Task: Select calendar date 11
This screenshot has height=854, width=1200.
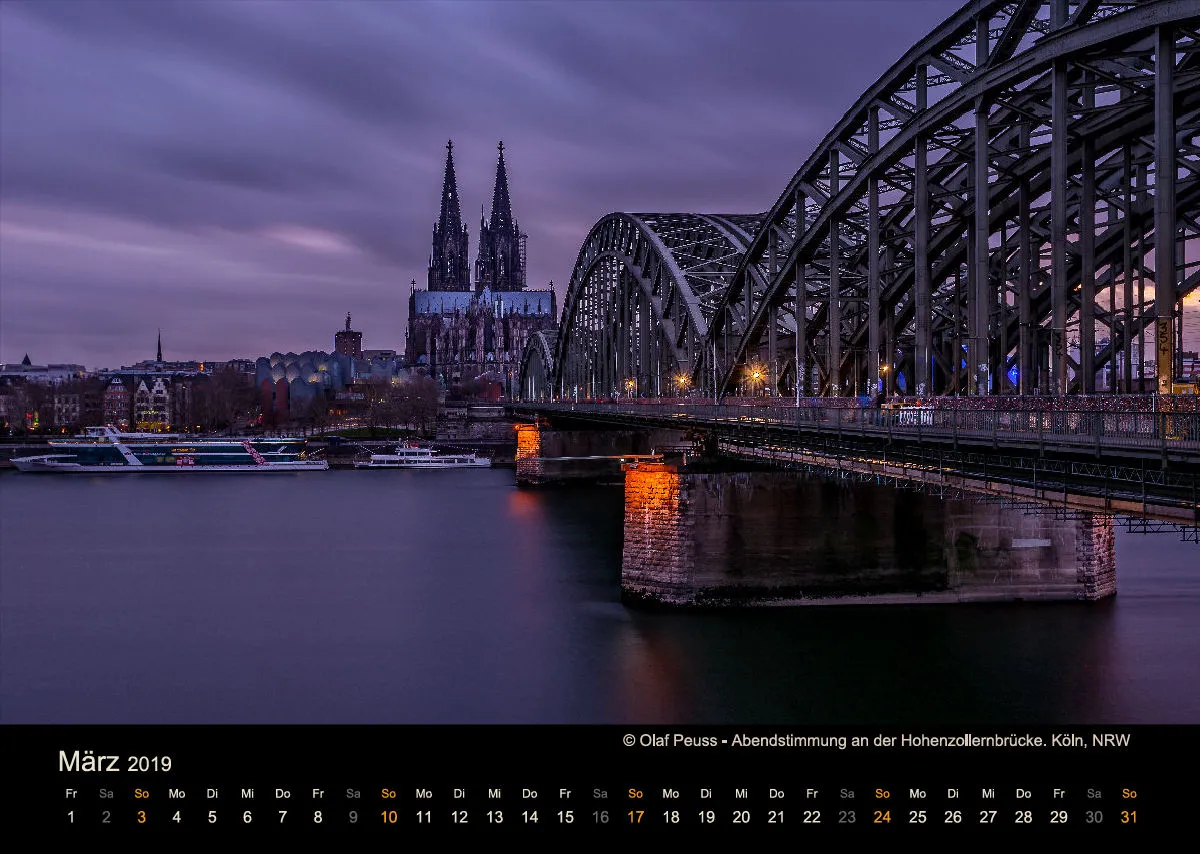Action: pos(424,817)
